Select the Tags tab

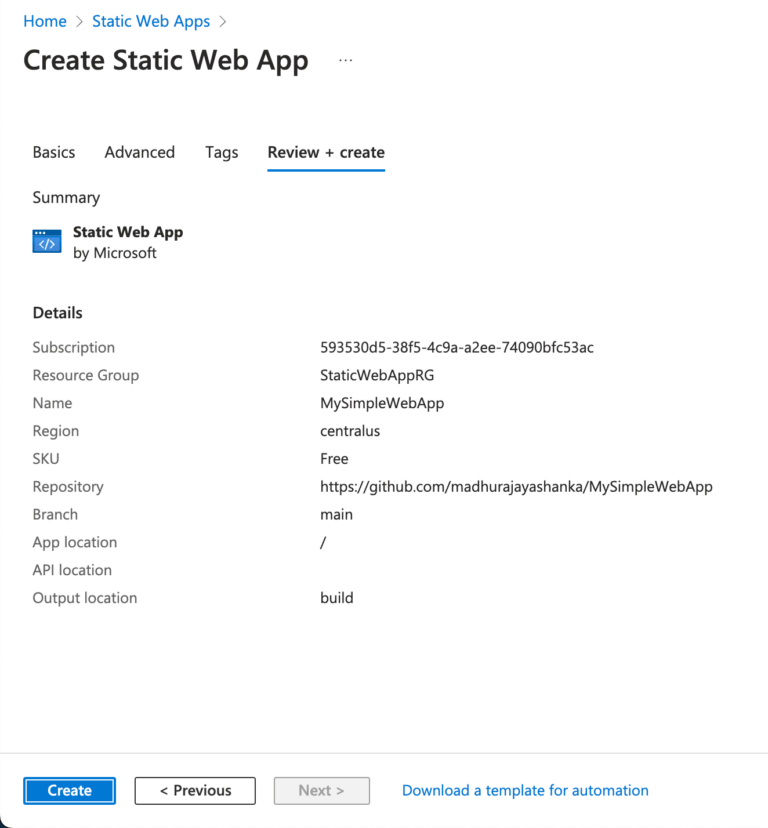[222, 152]
